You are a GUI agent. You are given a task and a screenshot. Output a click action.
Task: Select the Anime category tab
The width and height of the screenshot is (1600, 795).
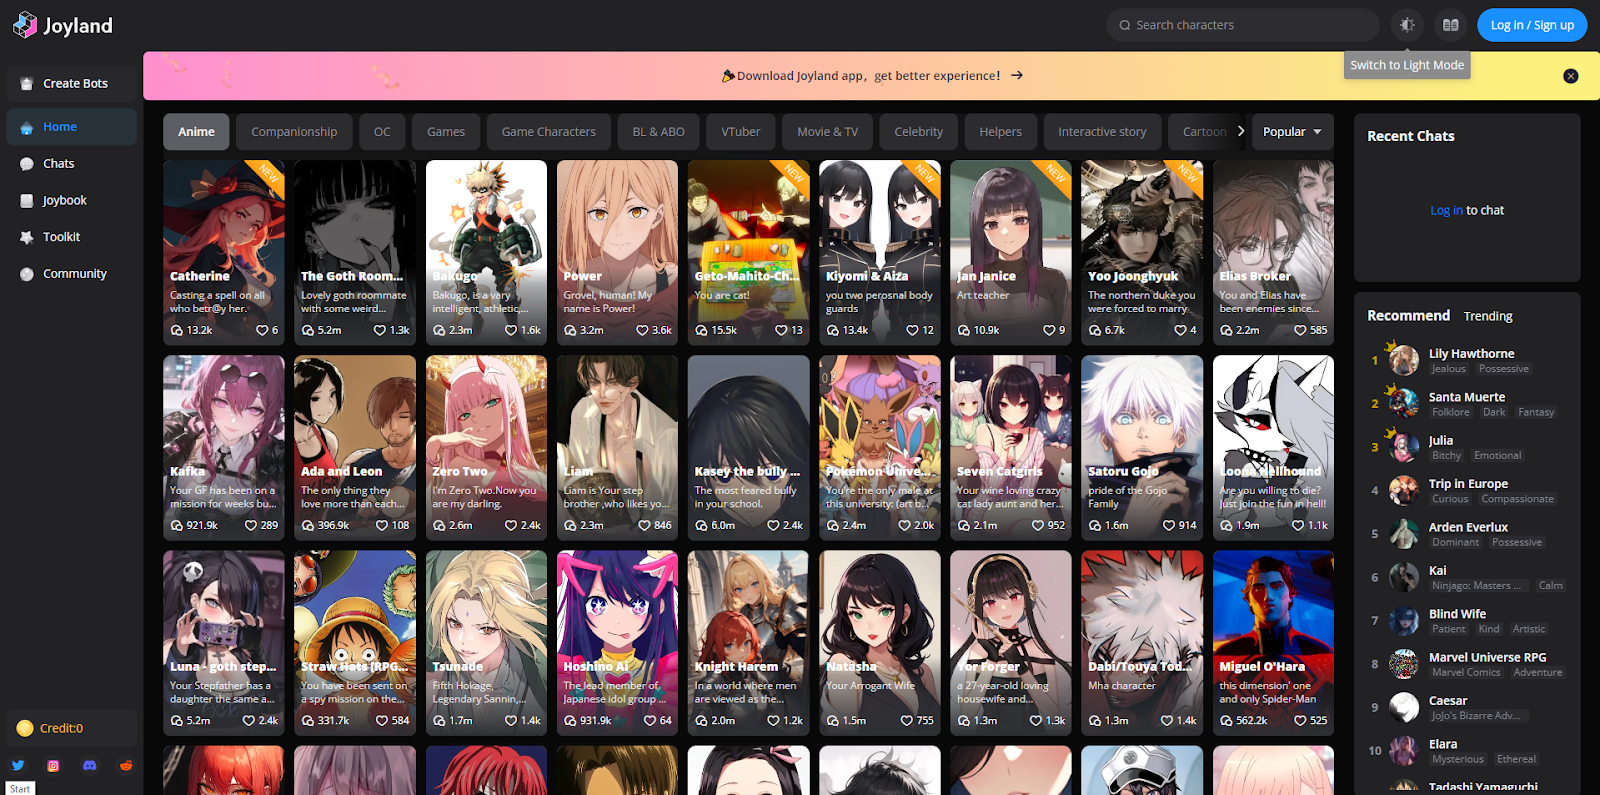coord(196,132)
